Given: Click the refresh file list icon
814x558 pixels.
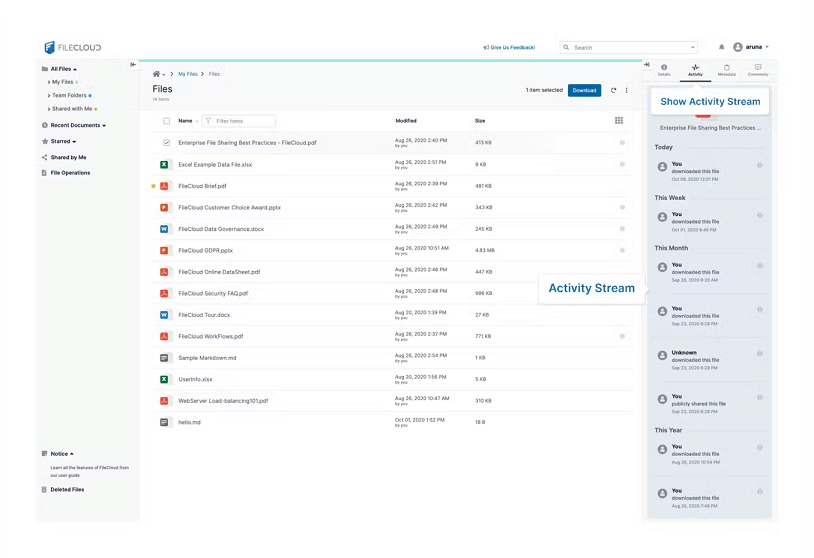Looking at the screenshot, I should (614, 90).
